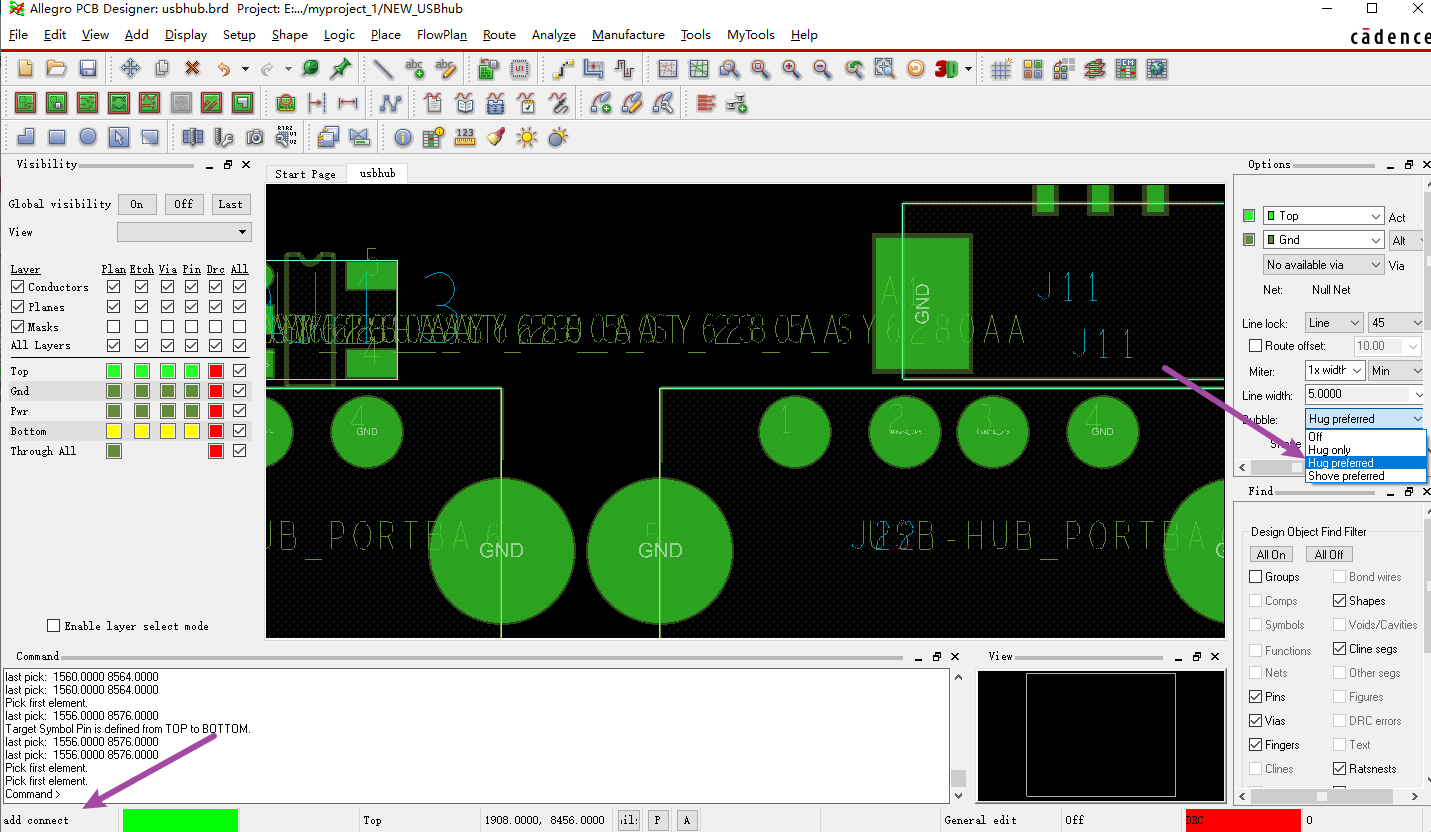The image size is (1431, 832).
Task: Click the Zoom Out magnifier
Action: 822,69
